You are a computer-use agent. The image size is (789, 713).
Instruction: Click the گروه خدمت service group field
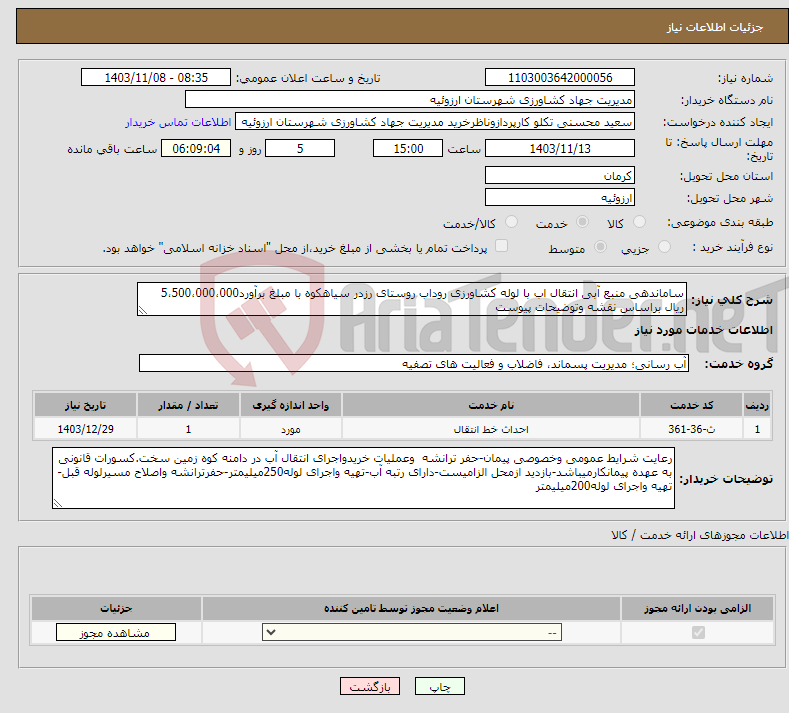[414, 363]
